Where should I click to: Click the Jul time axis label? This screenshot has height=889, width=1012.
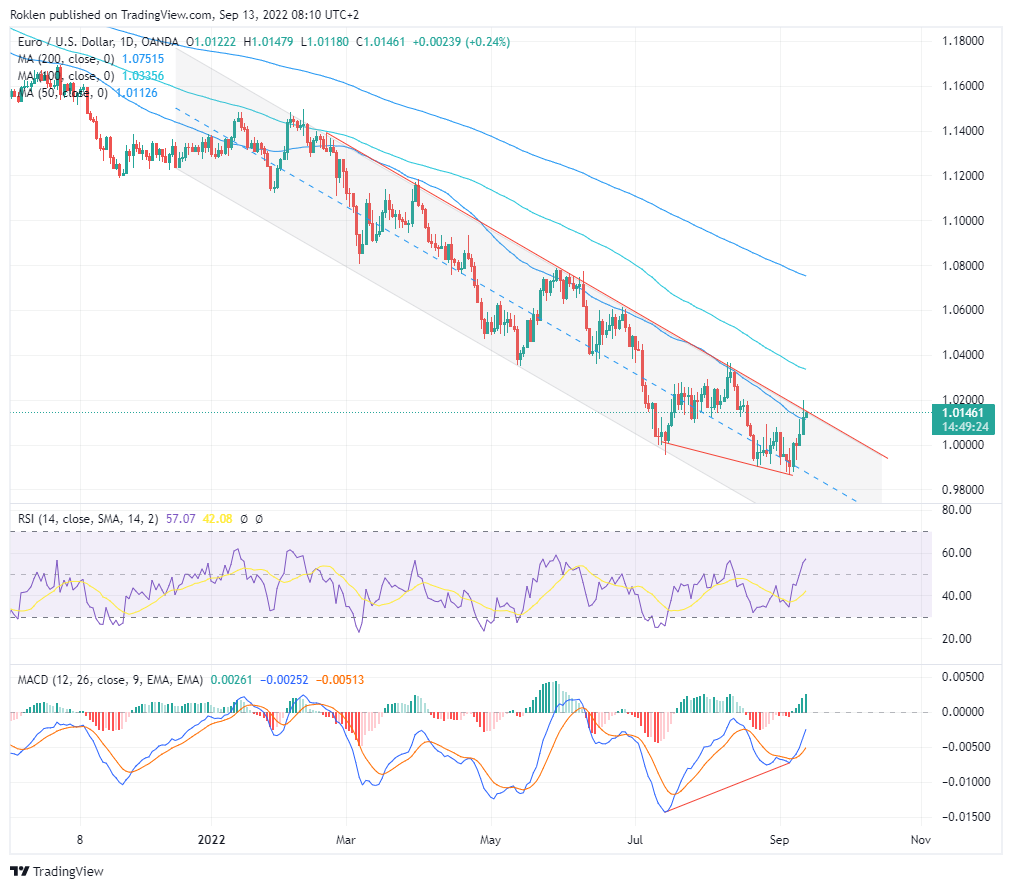pos(636,839)
